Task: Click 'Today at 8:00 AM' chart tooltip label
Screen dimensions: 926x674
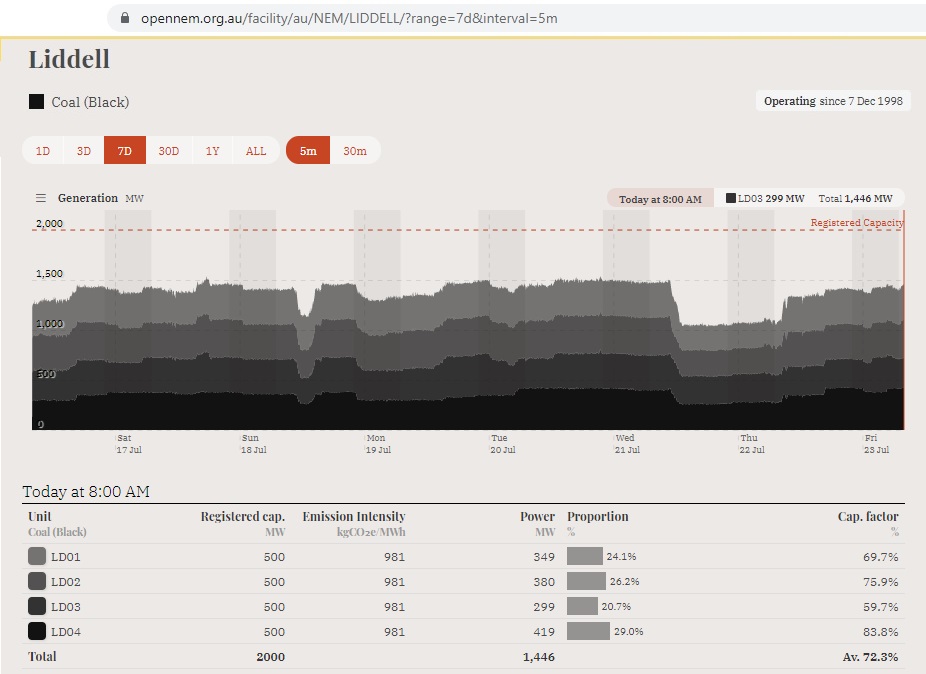Action: point(660,199)
